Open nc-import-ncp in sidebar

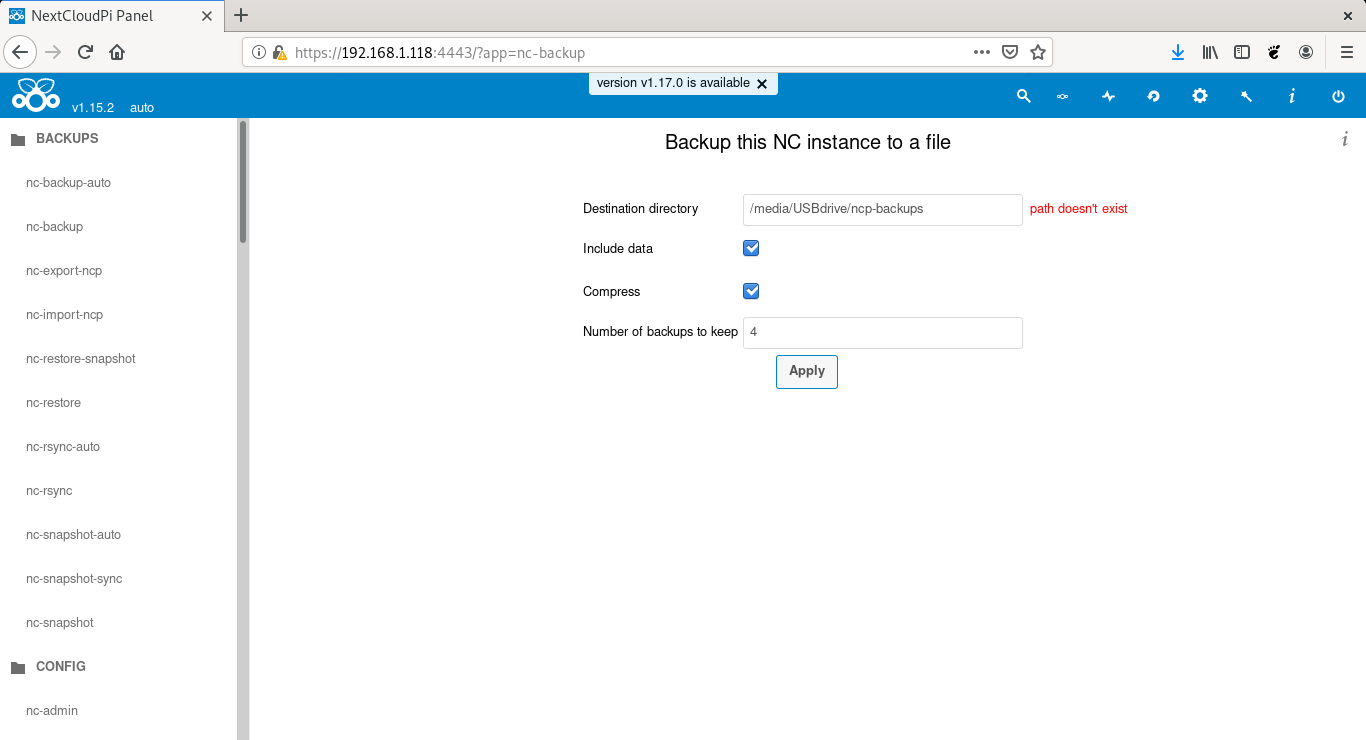coord(64,315)
